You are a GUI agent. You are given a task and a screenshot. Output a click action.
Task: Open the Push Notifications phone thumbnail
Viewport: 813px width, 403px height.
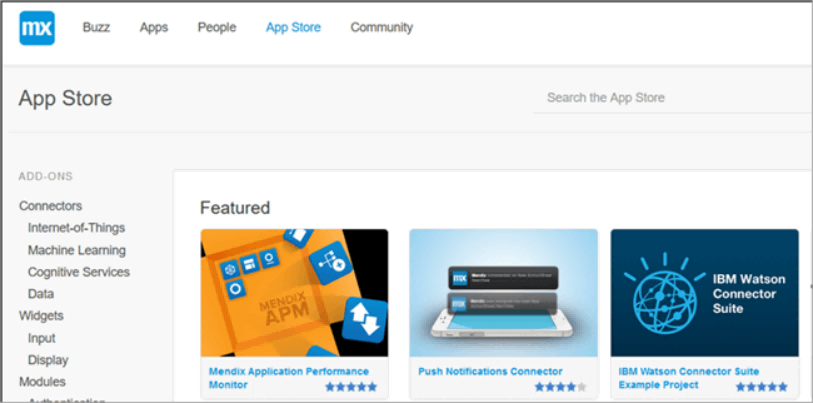coord(503,293)
